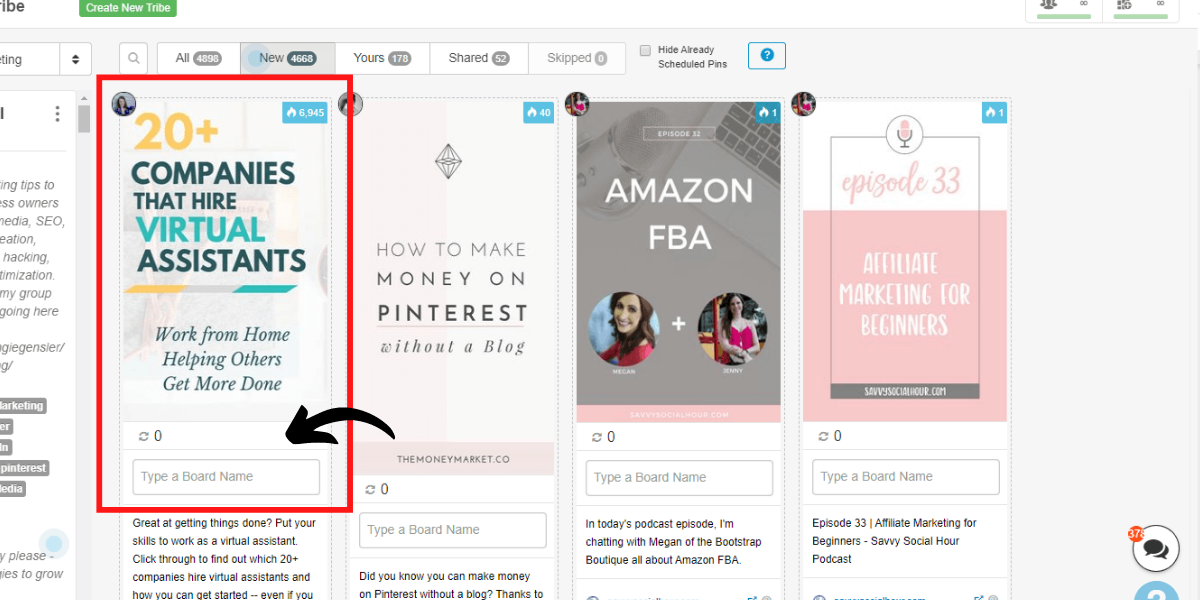The width and height of the screenshot is (1200, 600).
Task: Open the Skipped 0 tab
Action: pos(577,58)
